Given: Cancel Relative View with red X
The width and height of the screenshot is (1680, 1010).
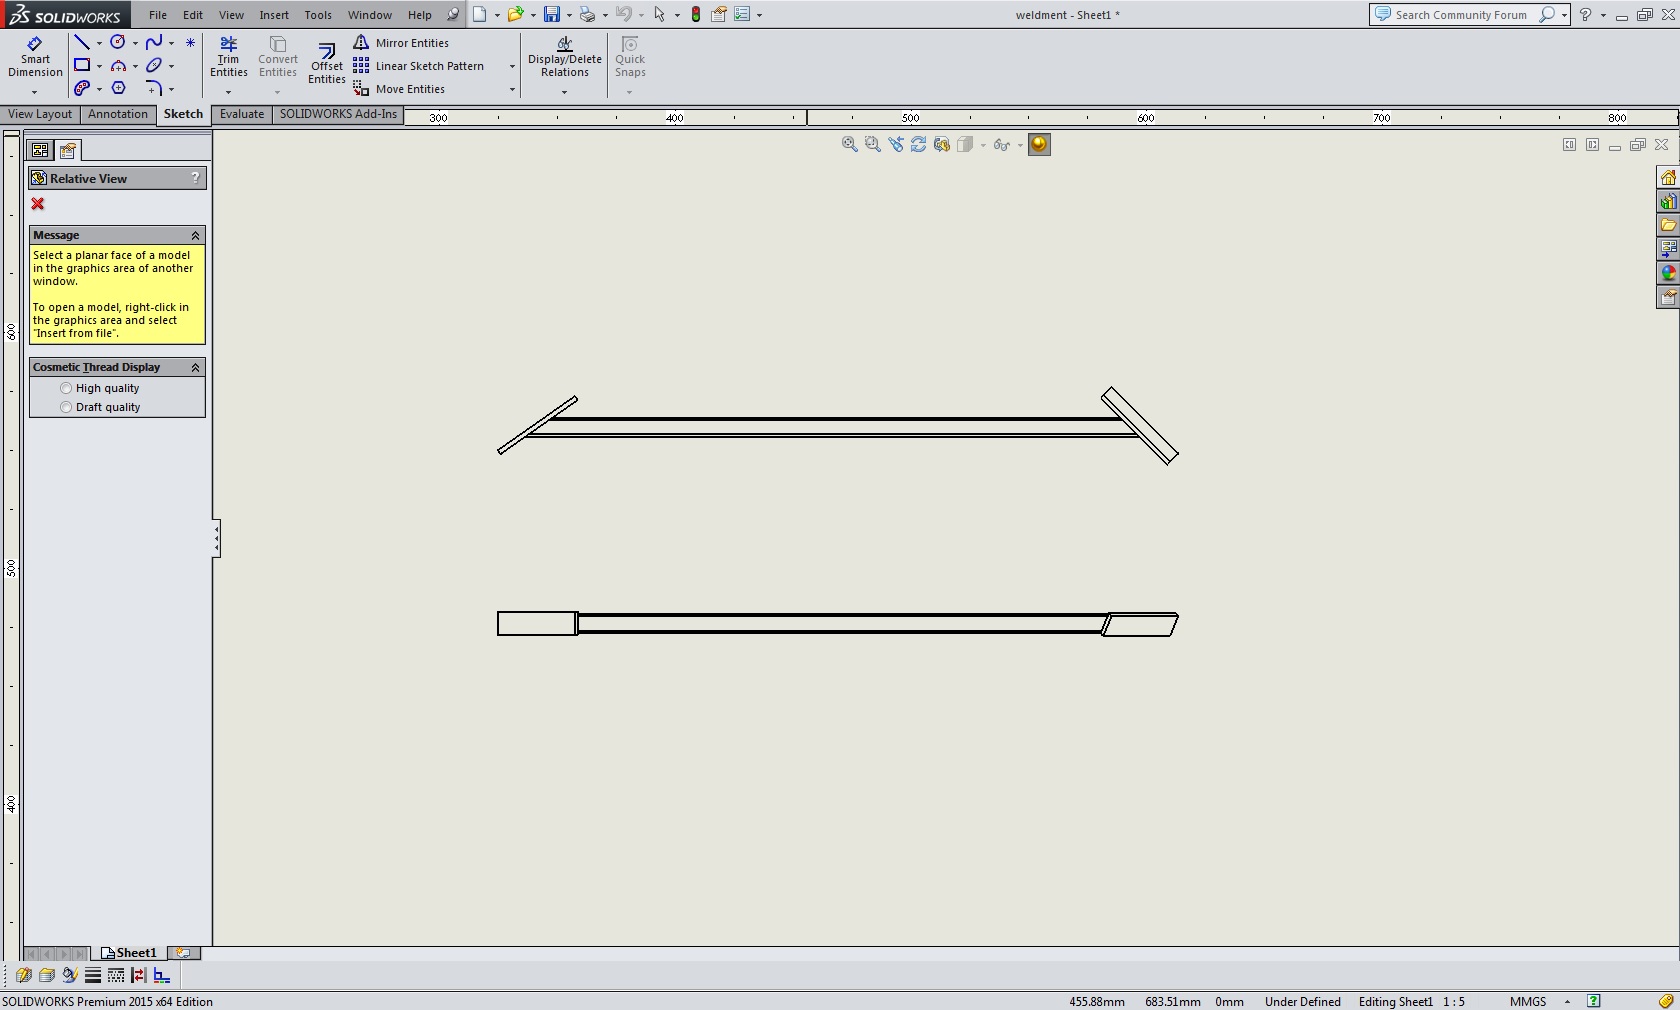Looking at the screenshot, I should (x=38, y=204).
